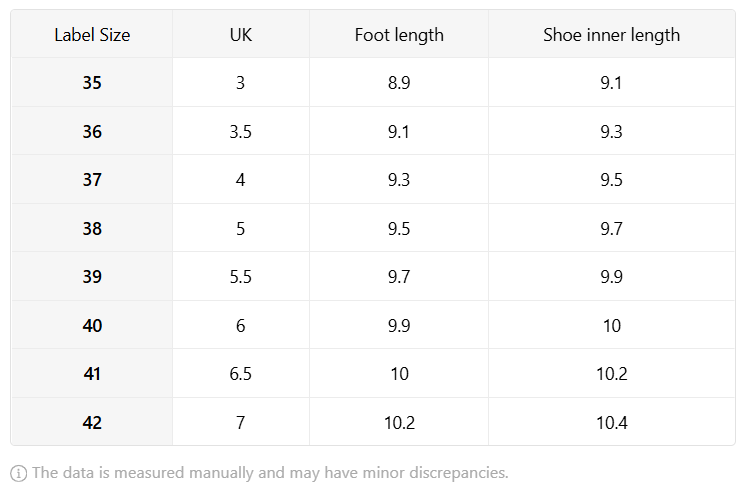Select the Foot length column header
The image size is (748, 491).
tap(399, 35)
